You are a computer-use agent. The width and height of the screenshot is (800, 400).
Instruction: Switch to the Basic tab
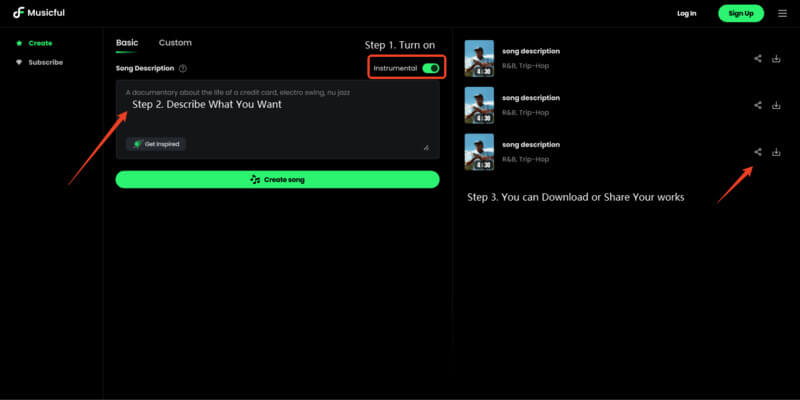tap(127, 43)
